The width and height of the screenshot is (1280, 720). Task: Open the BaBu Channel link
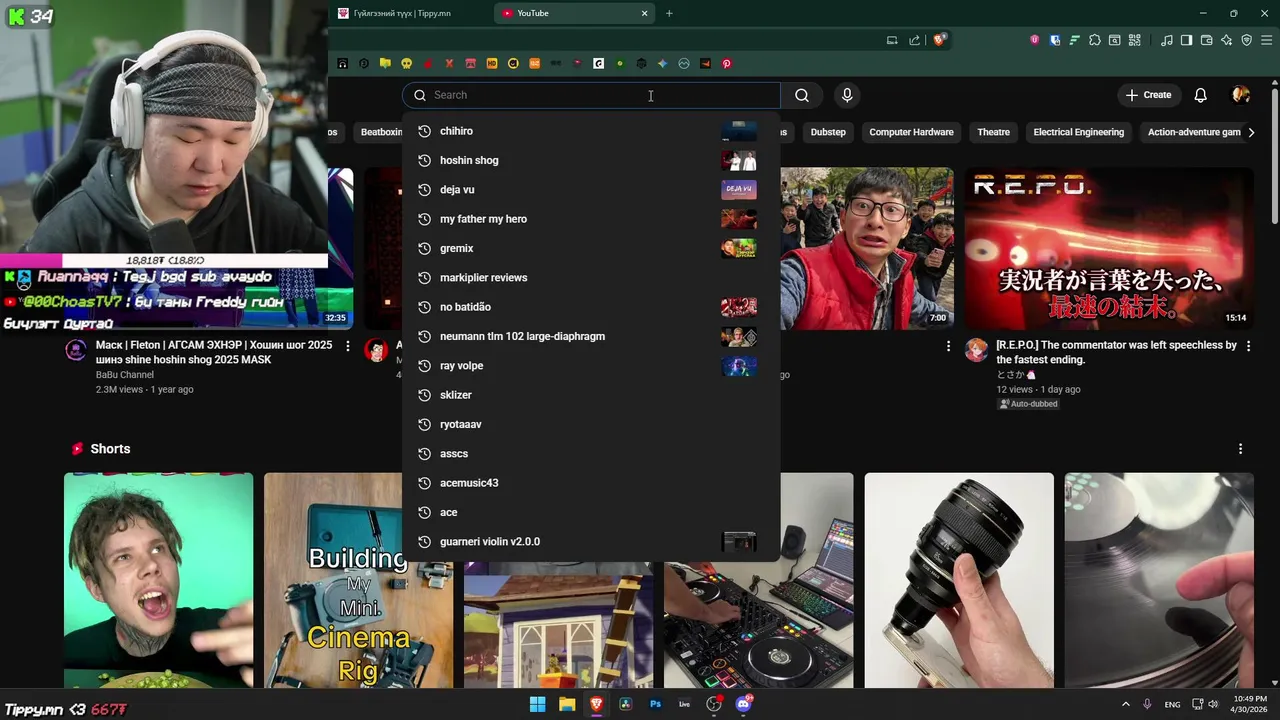(125, 375)
